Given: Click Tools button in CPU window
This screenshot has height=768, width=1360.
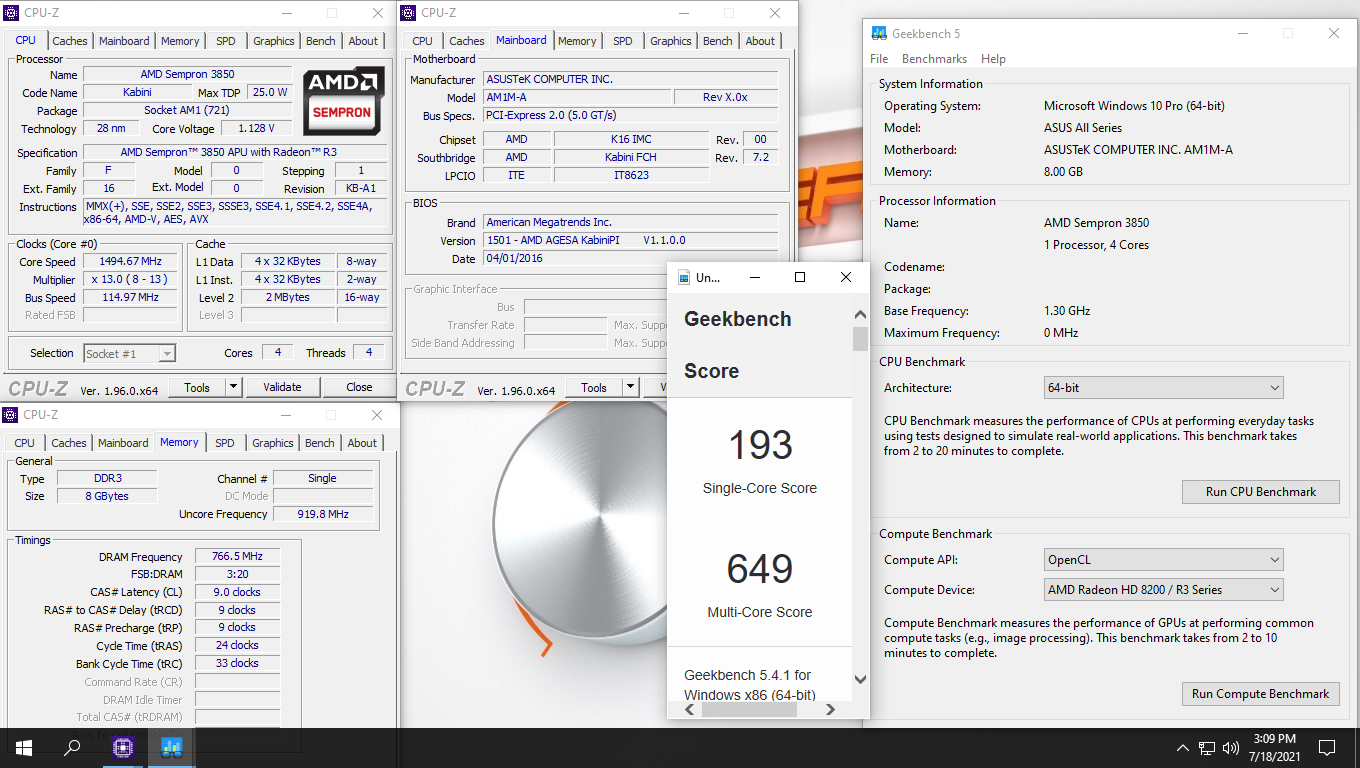Looking at the screenshot, I should [197, 387].
